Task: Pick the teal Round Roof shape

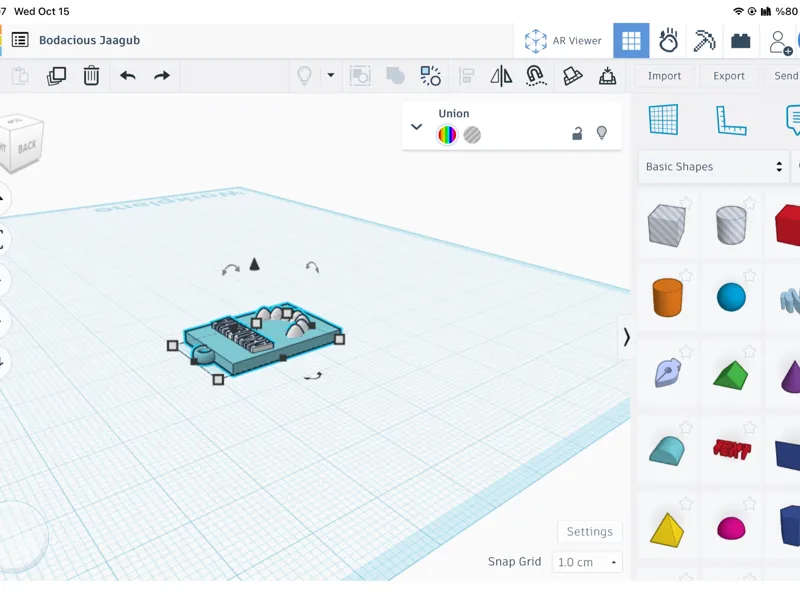Action: [x=667, y=451]
